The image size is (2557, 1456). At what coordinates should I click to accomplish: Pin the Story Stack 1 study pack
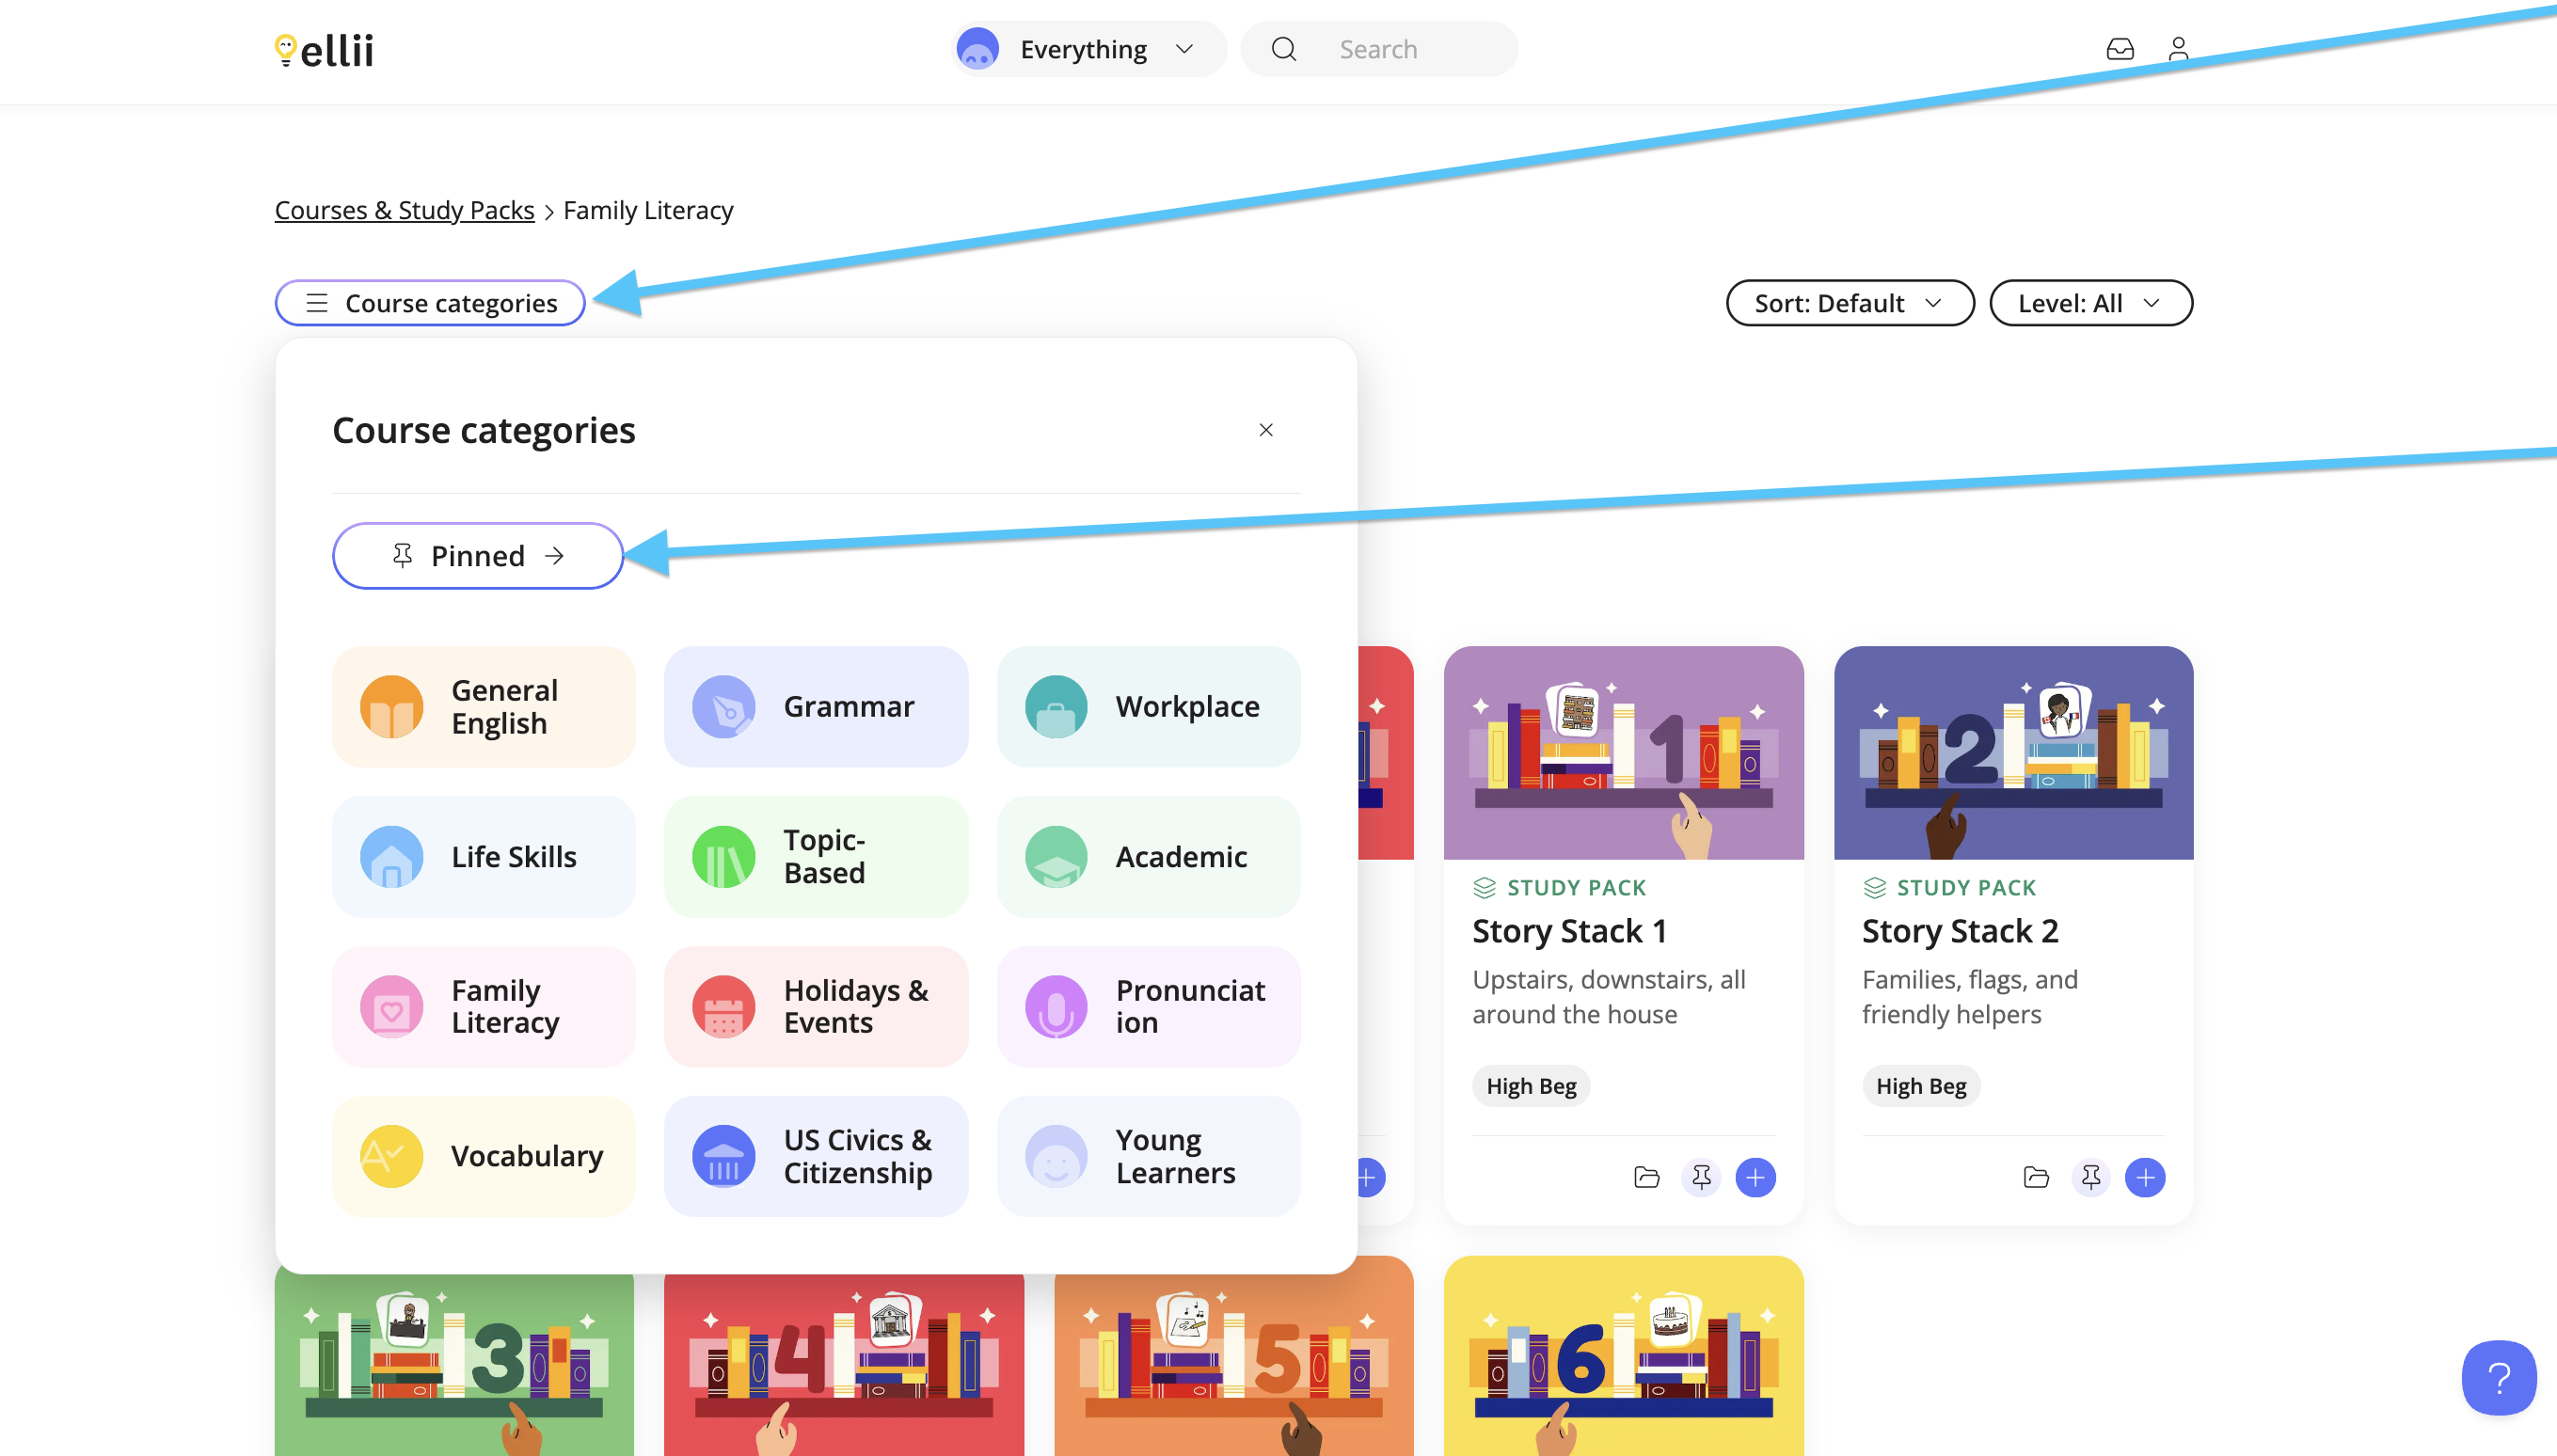1701,1177
